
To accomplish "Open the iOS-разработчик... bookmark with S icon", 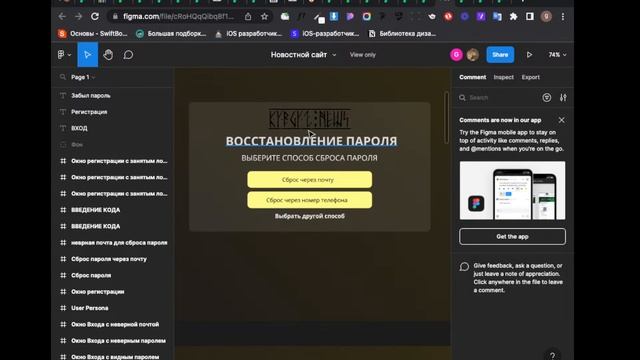I will [x=325, y=33].
